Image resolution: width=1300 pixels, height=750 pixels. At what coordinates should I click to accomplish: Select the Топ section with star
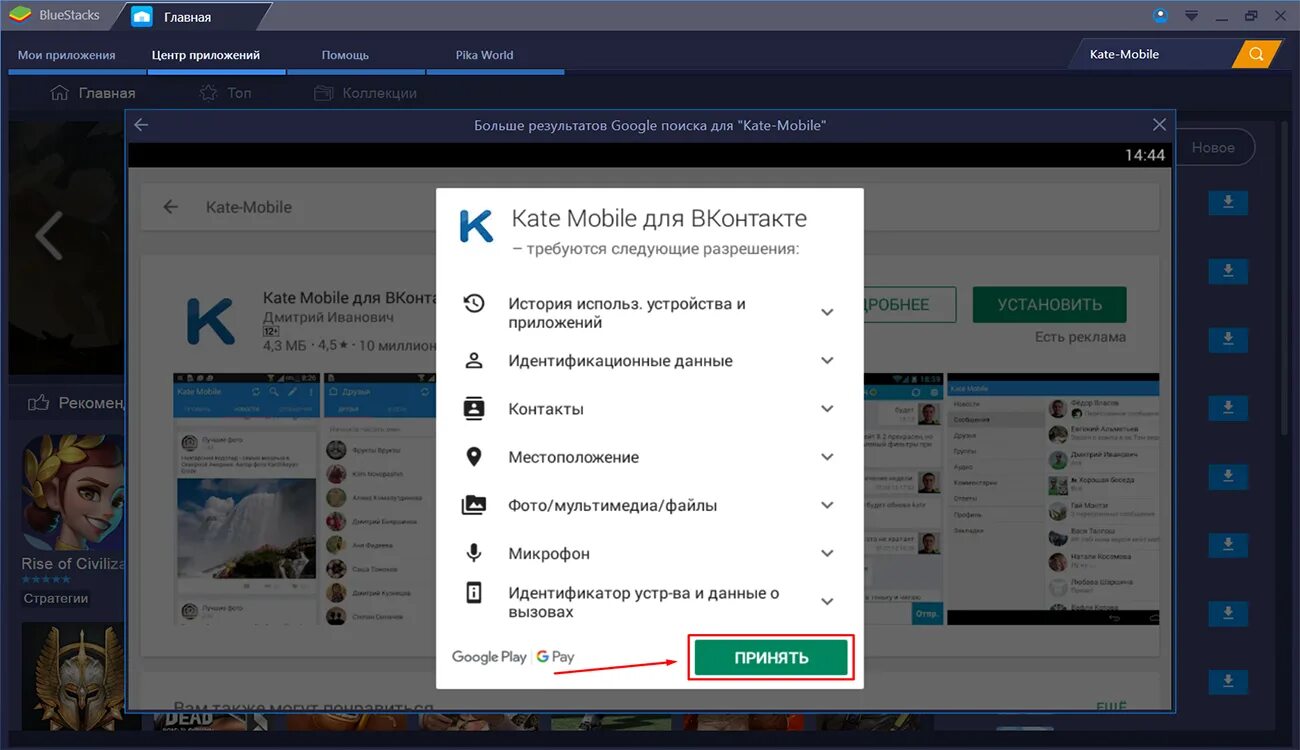(225, 93)
